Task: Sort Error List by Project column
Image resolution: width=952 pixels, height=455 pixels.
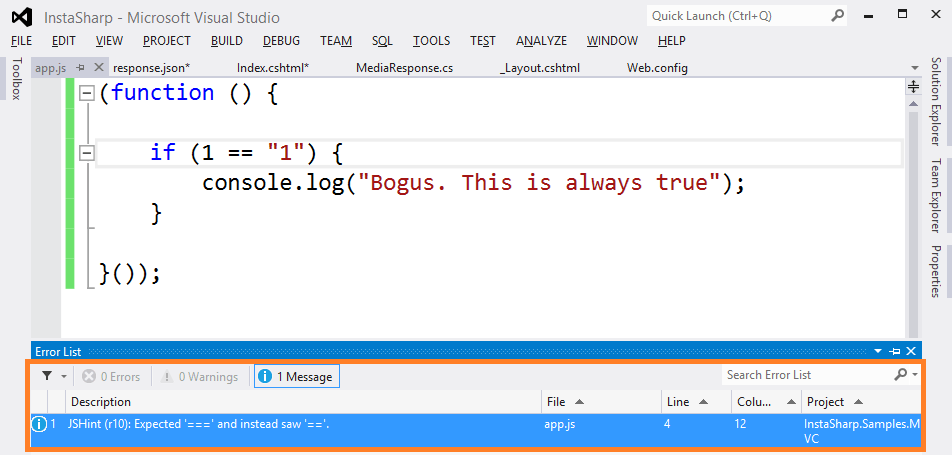Action: point(862,402)
